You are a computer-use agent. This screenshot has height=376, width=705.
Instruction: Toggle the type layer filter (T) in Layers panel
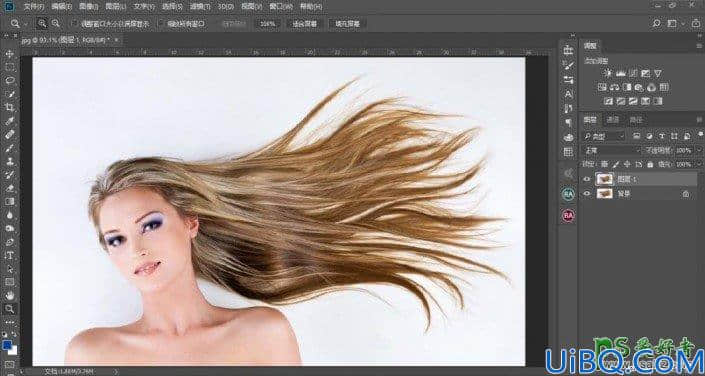[x=662, y=136]
